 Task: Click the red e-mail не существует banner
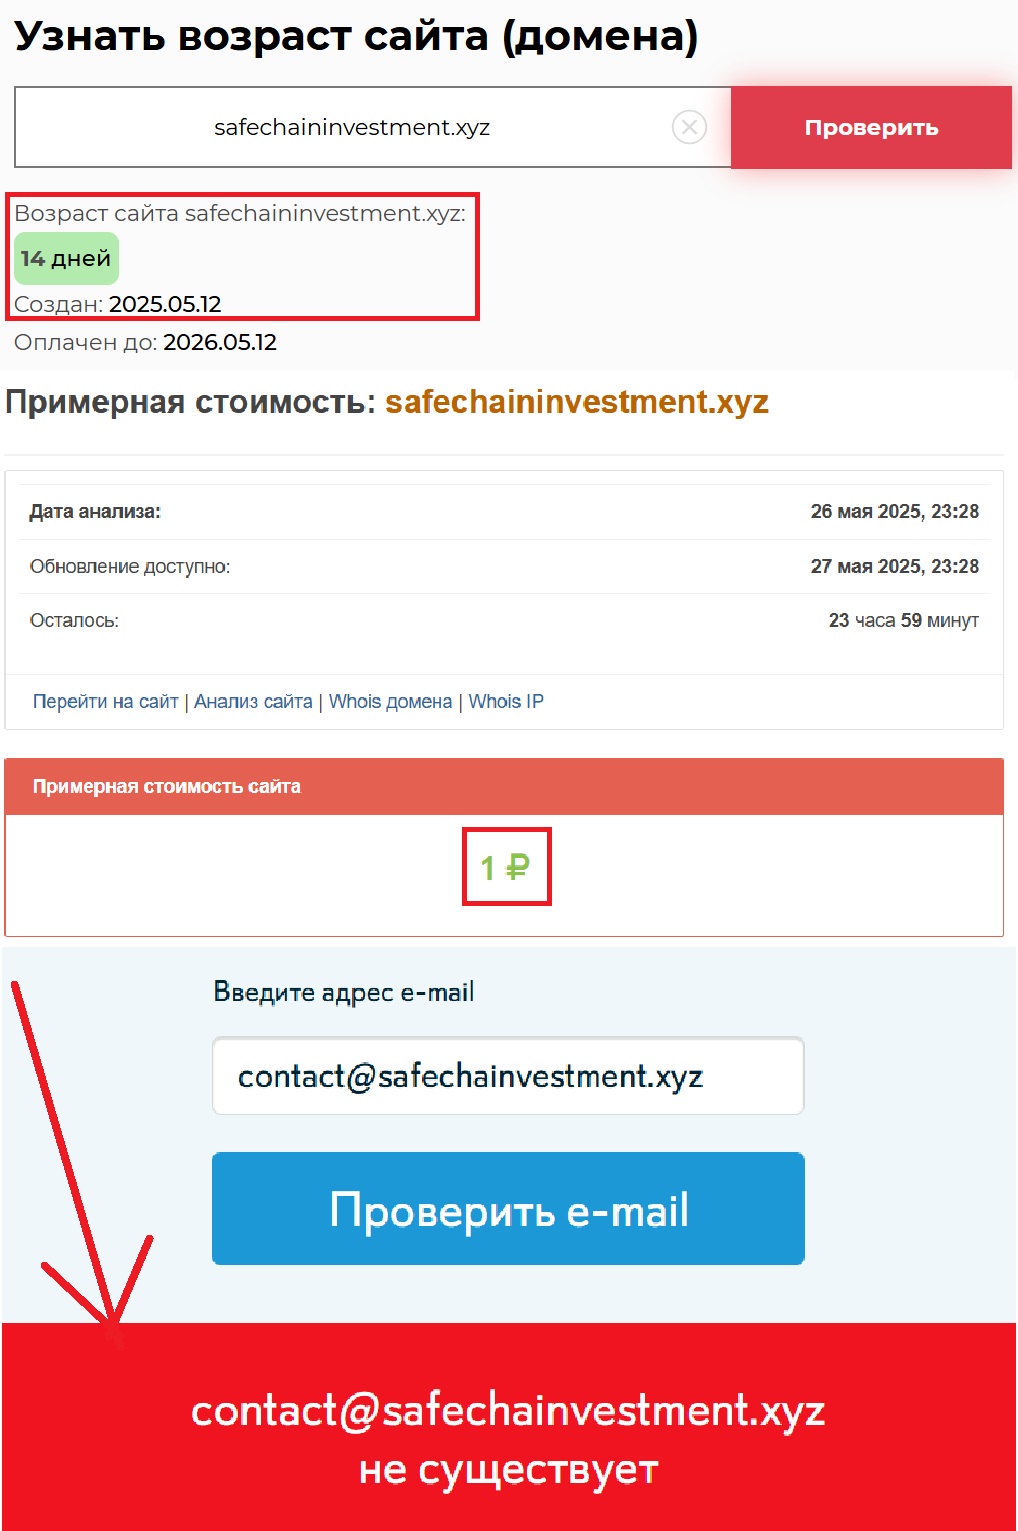coord(509,1427)
